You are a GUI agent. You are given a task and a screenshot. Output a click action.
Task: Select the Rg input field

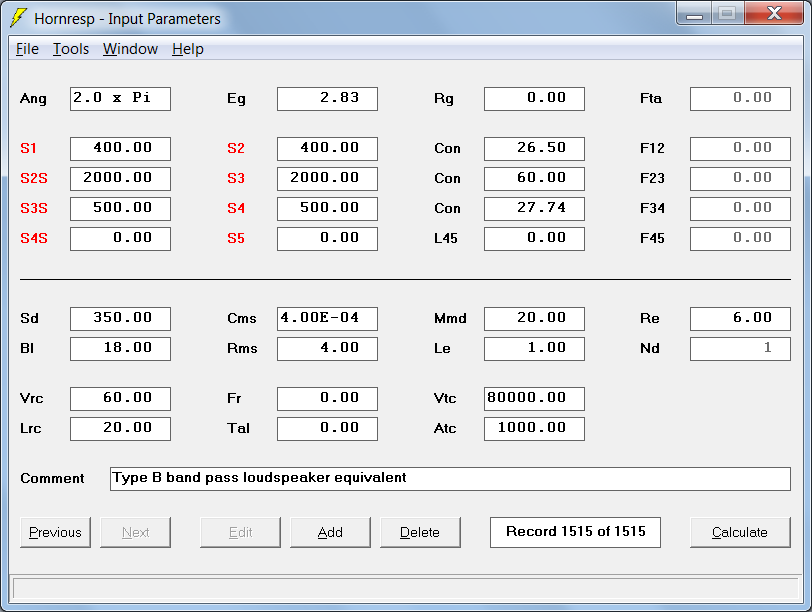click(x=534, y=99)
